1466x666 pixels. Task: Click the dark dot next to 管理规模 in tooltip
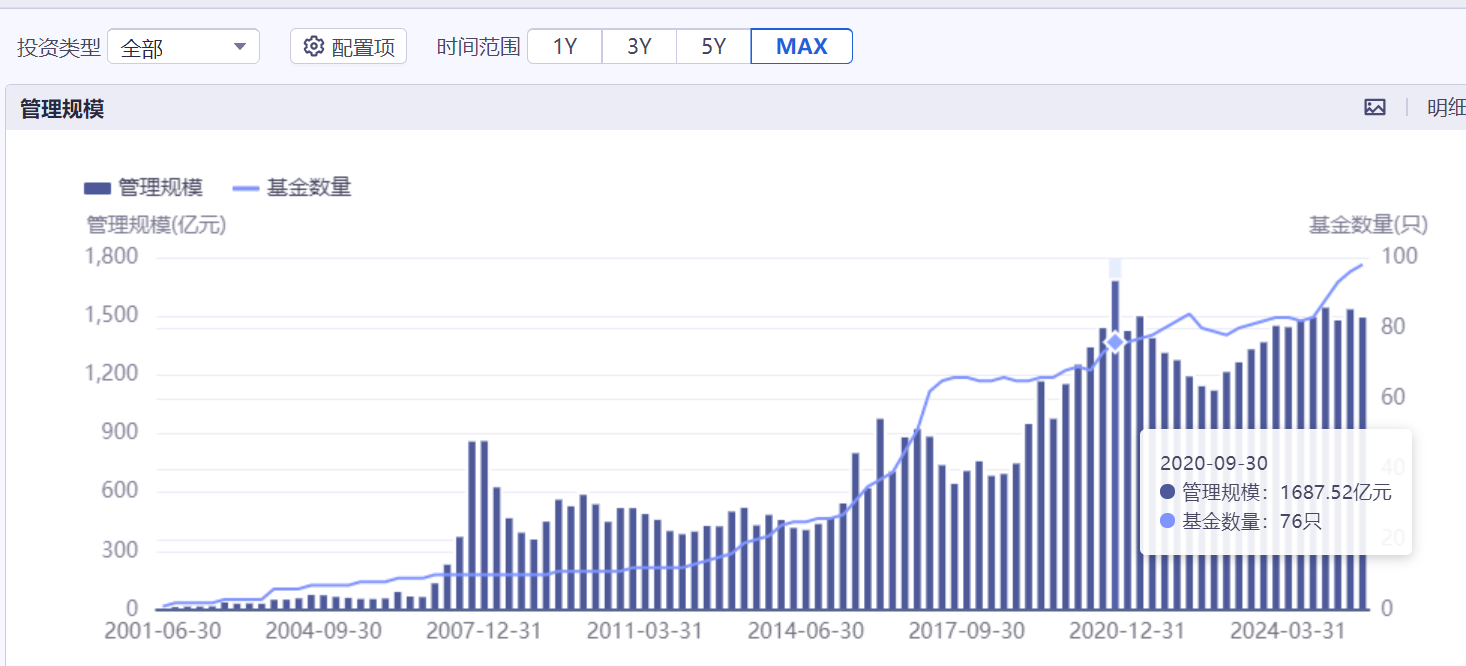pyautogui.click(x=1168, y=492)
